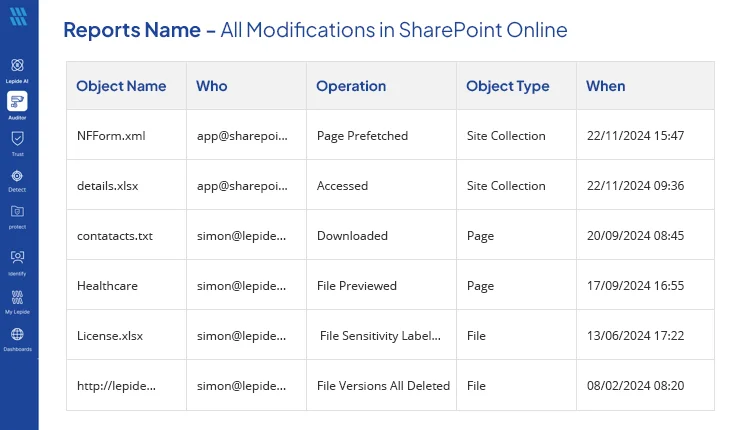Click File type in the 08/02/2024 row

(x=476, y=386)
